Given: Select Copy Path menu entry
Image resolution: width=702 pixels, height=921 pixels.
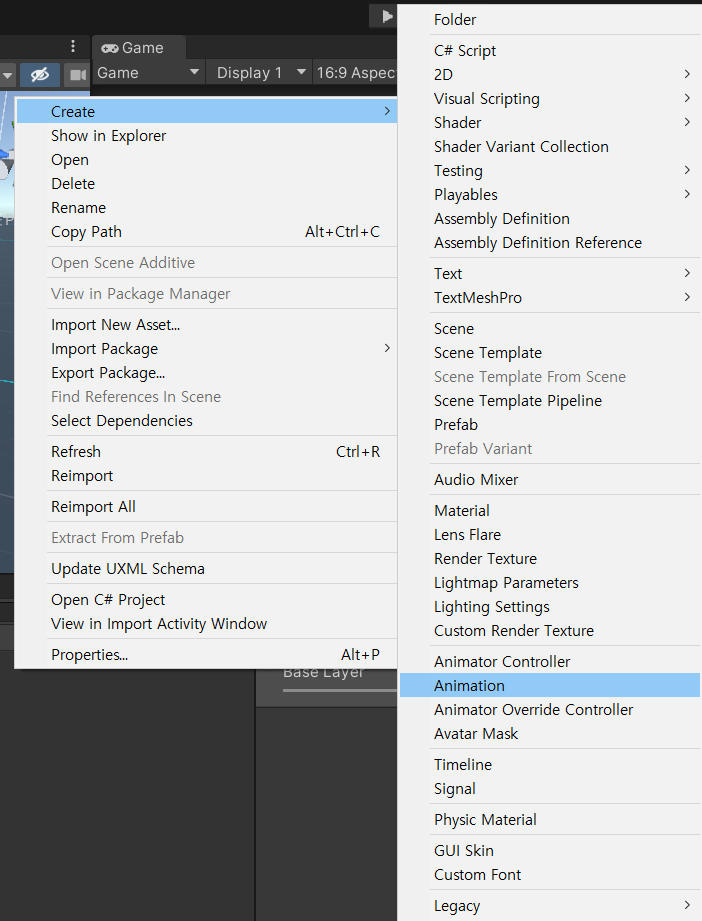Looking at the screenshot, I should pyautogui.click(x=207, y=232).
